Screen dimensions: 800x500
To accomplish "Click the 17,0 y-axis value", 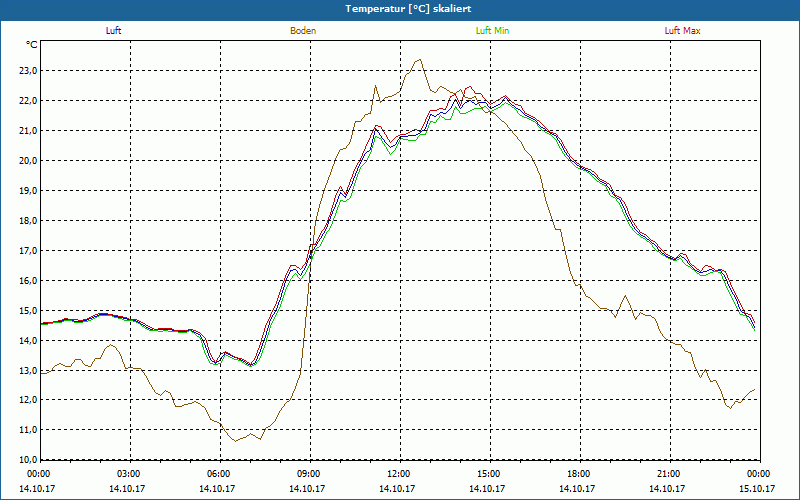I will 28,251.
